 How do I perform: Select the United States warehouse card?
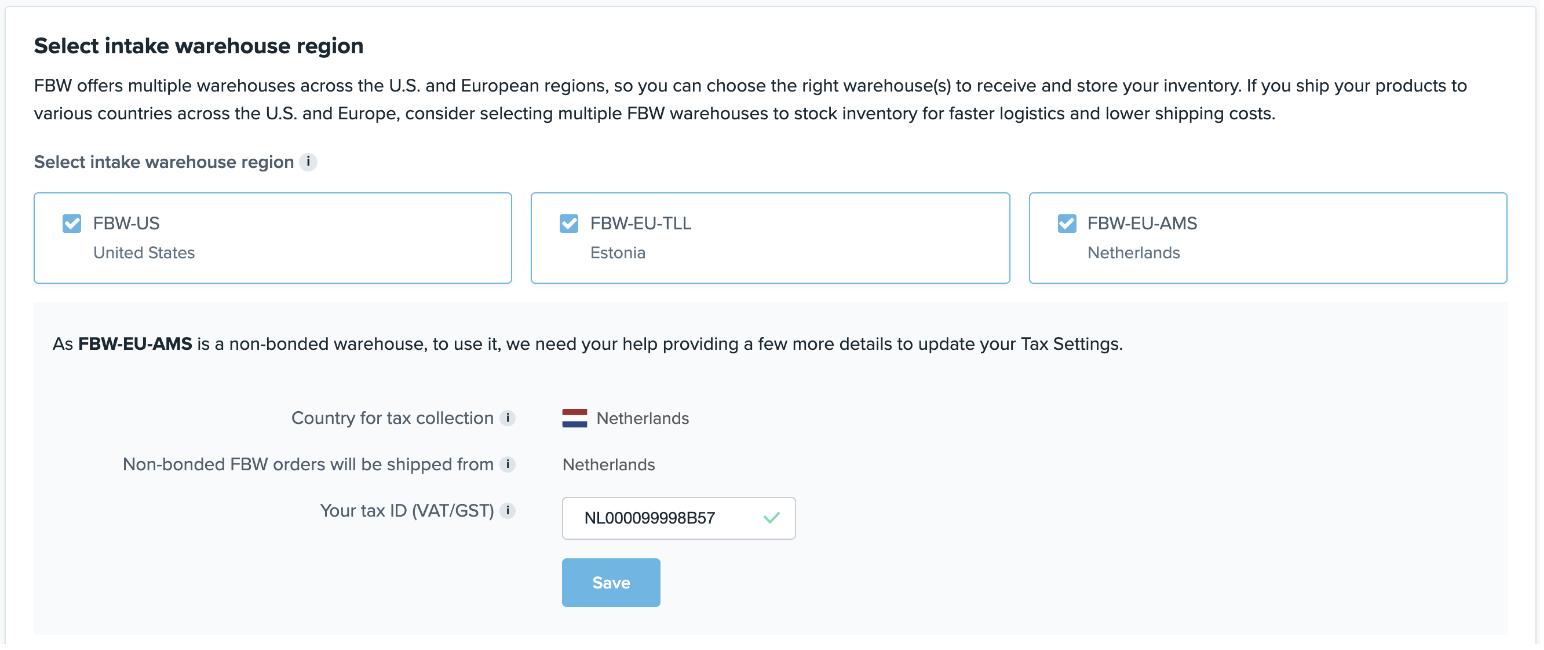[273, 238]
